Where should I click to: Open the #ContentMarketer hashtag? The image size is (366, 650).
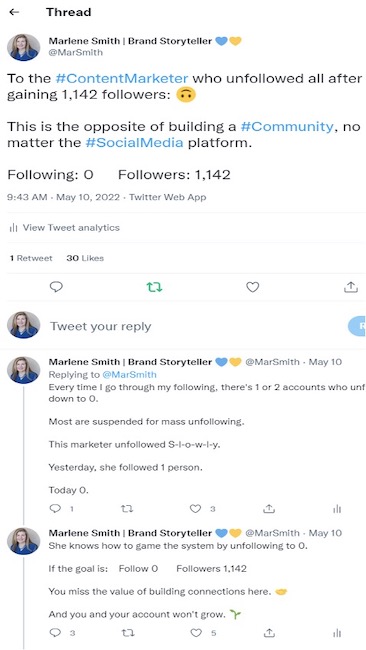click(x=122, y=78)
